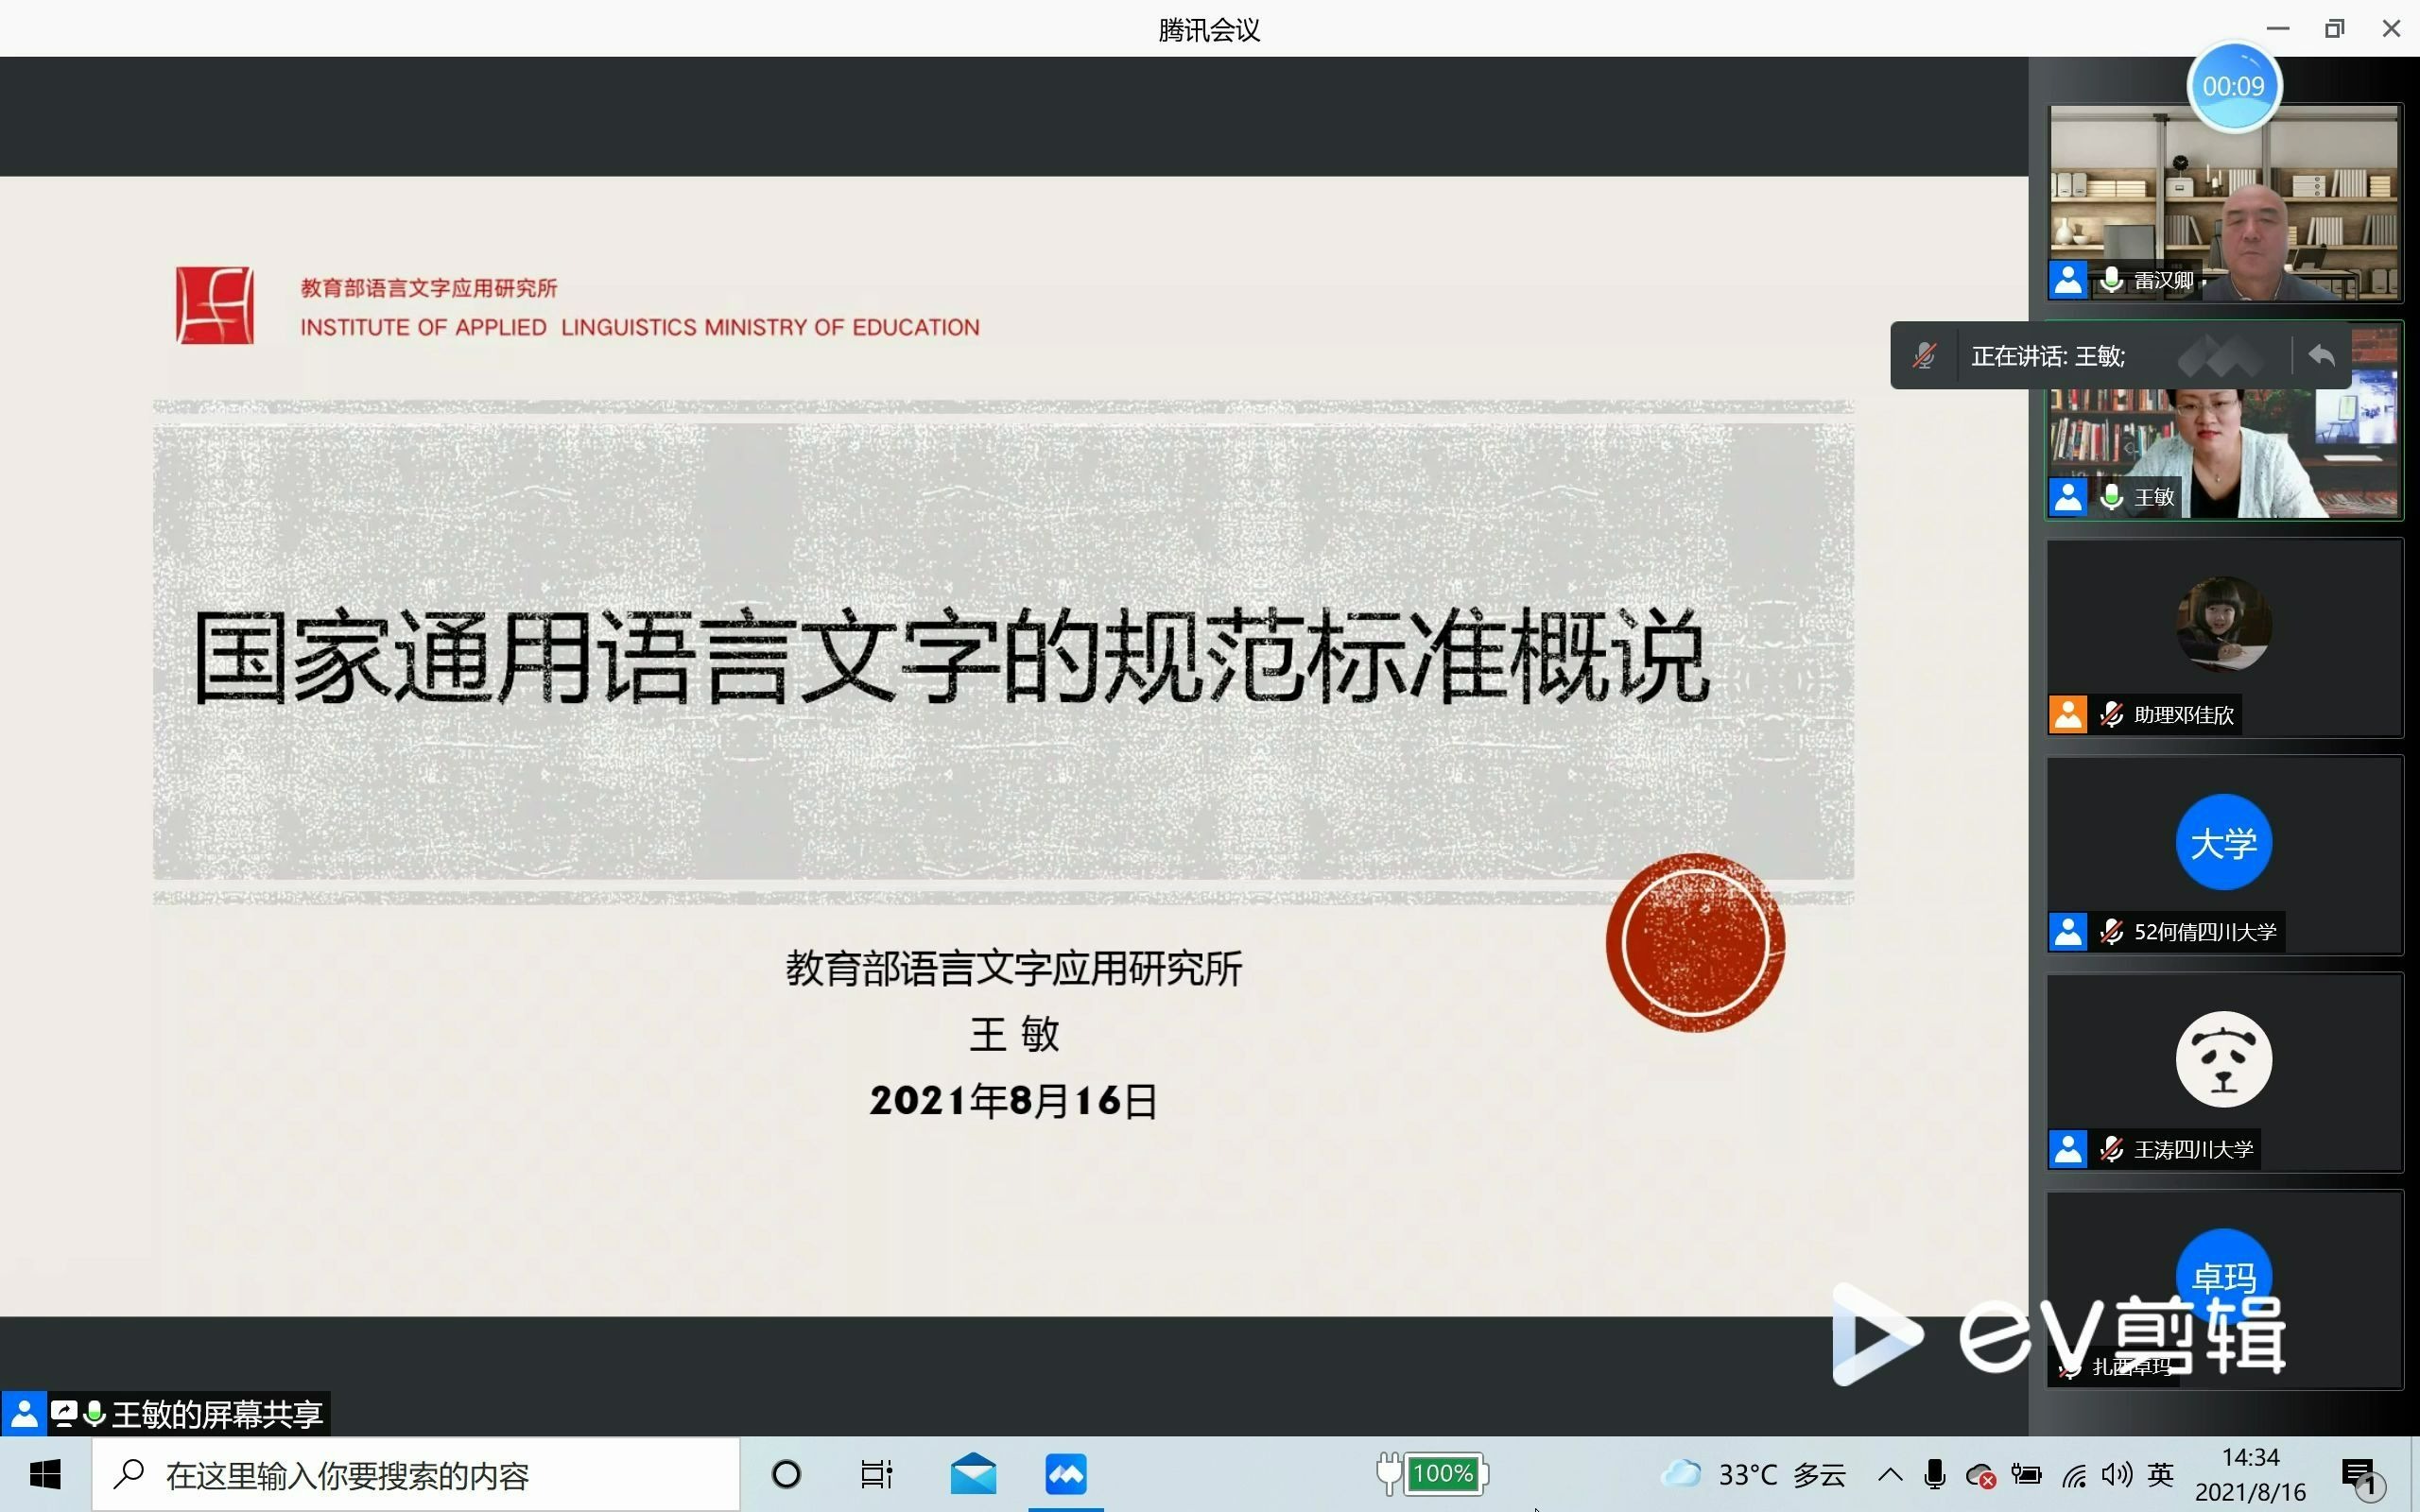Click the return arrow in the speaking banner
Viewport: 2420px width, 1512px height.
[2322, 355]
